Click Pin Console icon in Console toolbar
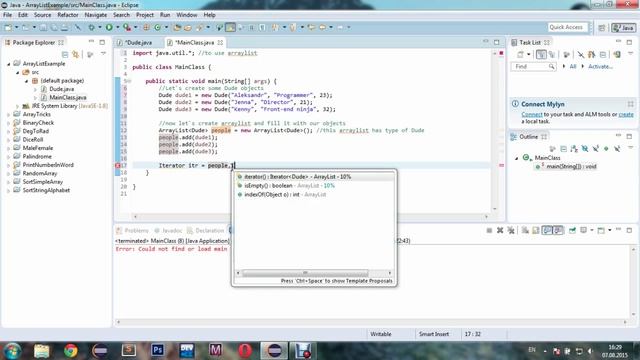640x360 pixels. click(x=572, y=231)
